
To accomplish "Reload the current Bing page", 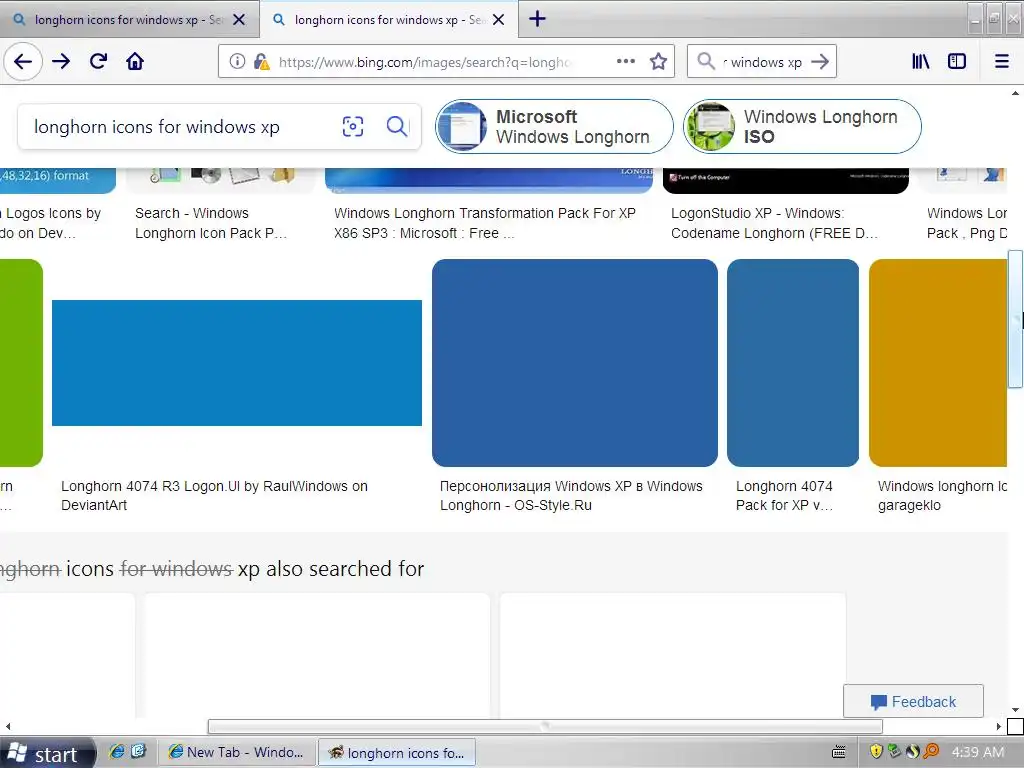I will click(x=99, y=61).
